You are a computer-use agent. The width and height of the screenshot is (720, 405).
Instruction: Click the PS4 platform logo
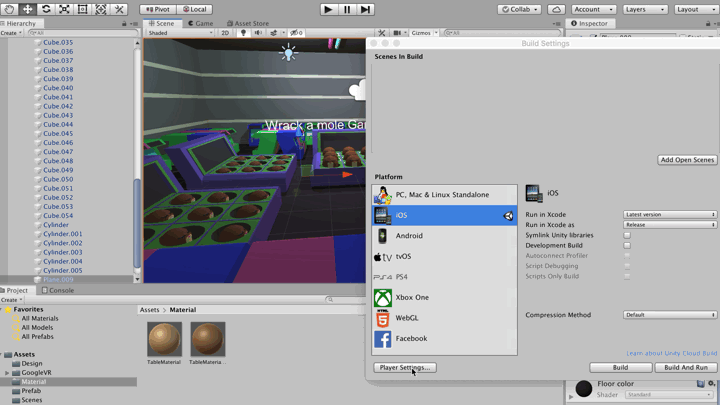pos(382,277)
